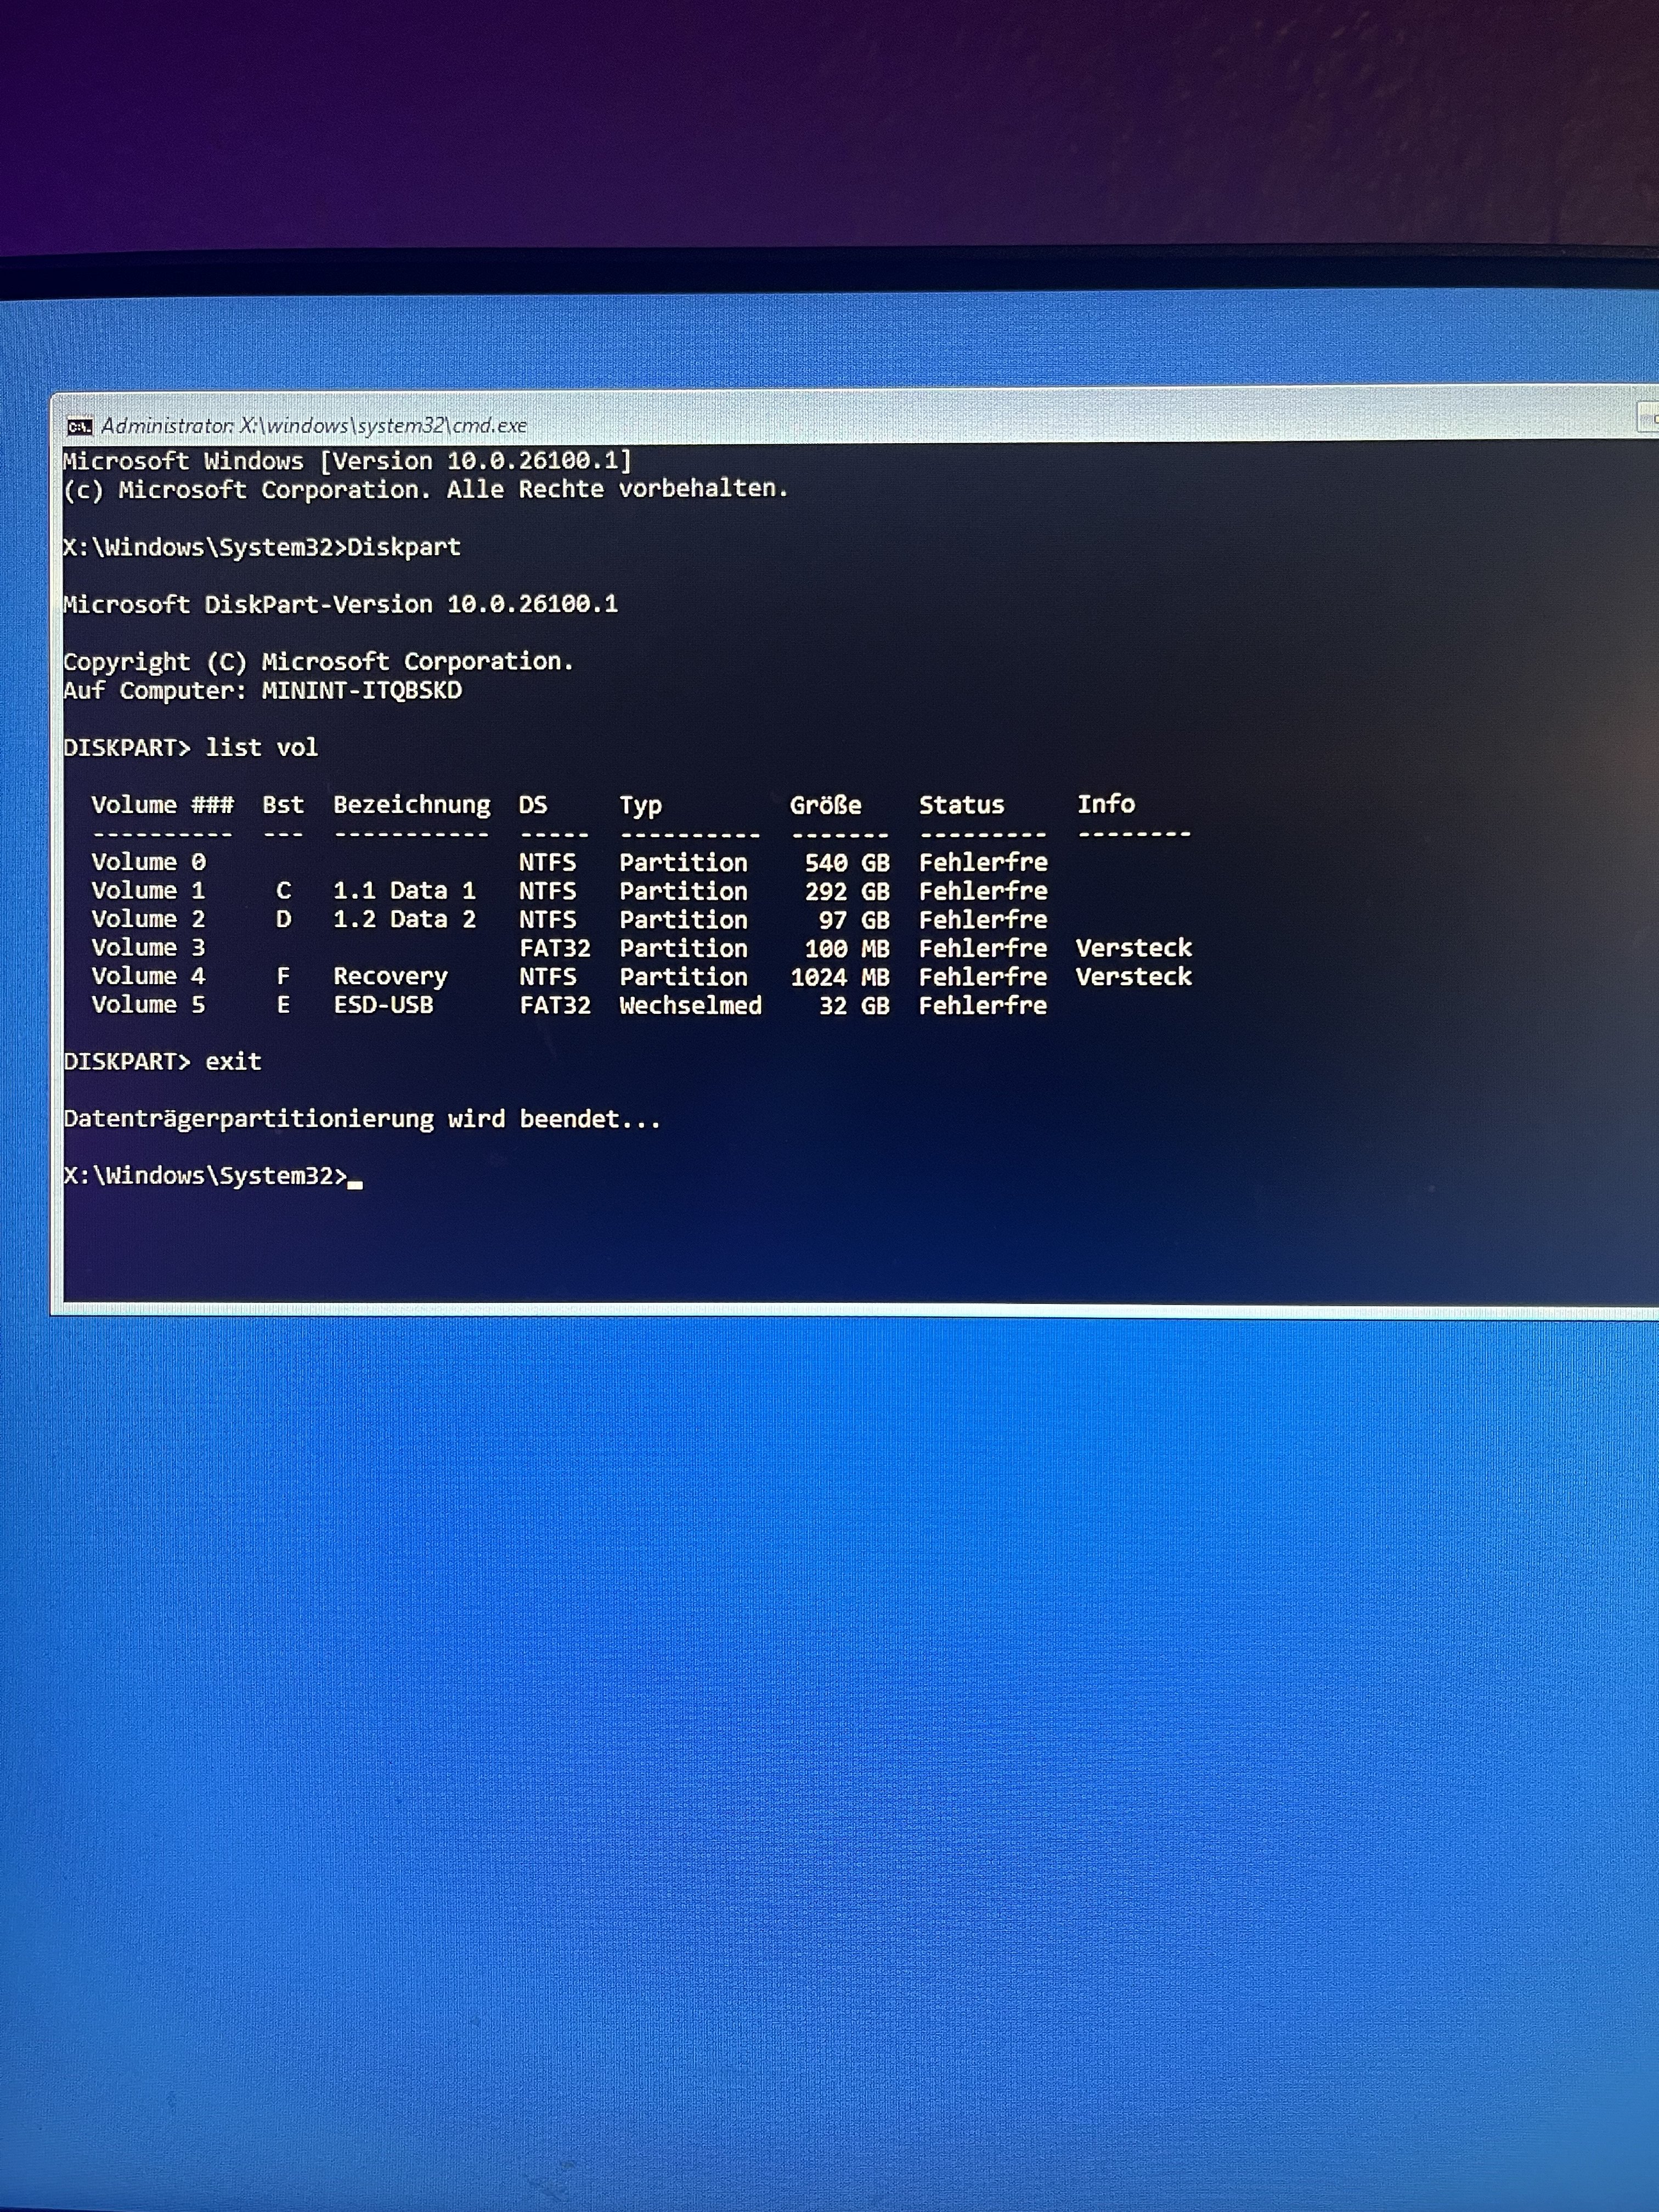Click the 'Info' column header
Viewport: 1659px width, 2212px height.
[x=1105, y=804]
